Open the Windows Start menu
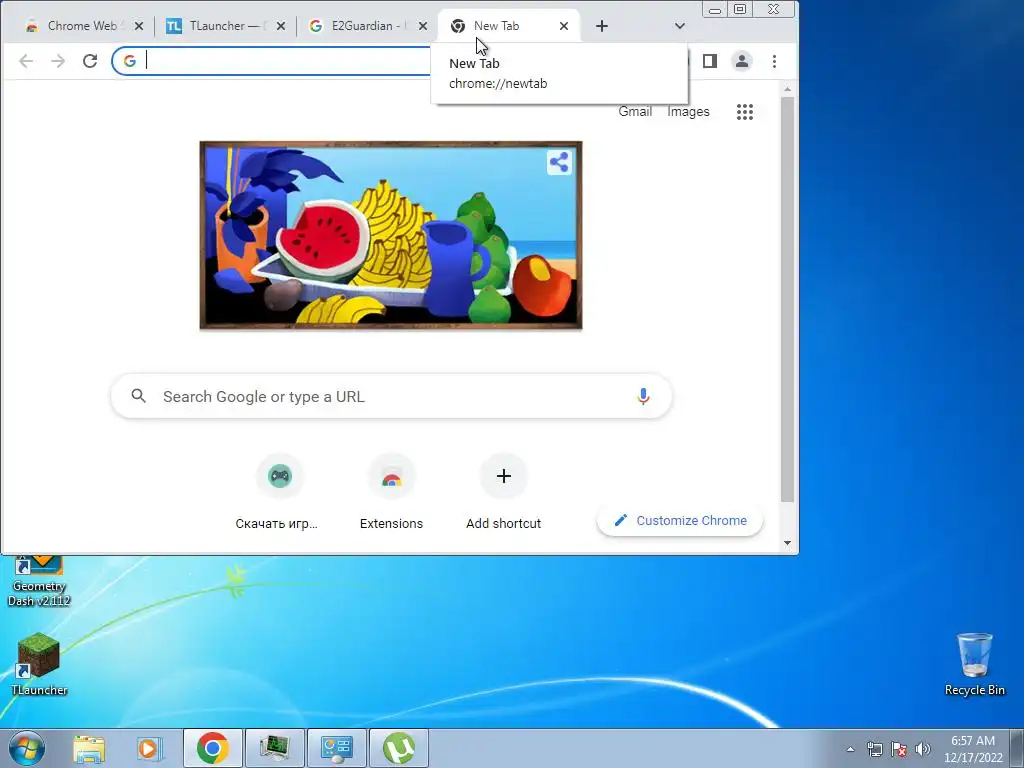The height and width of the screenshot is (768, 1024). pos(27,748)
